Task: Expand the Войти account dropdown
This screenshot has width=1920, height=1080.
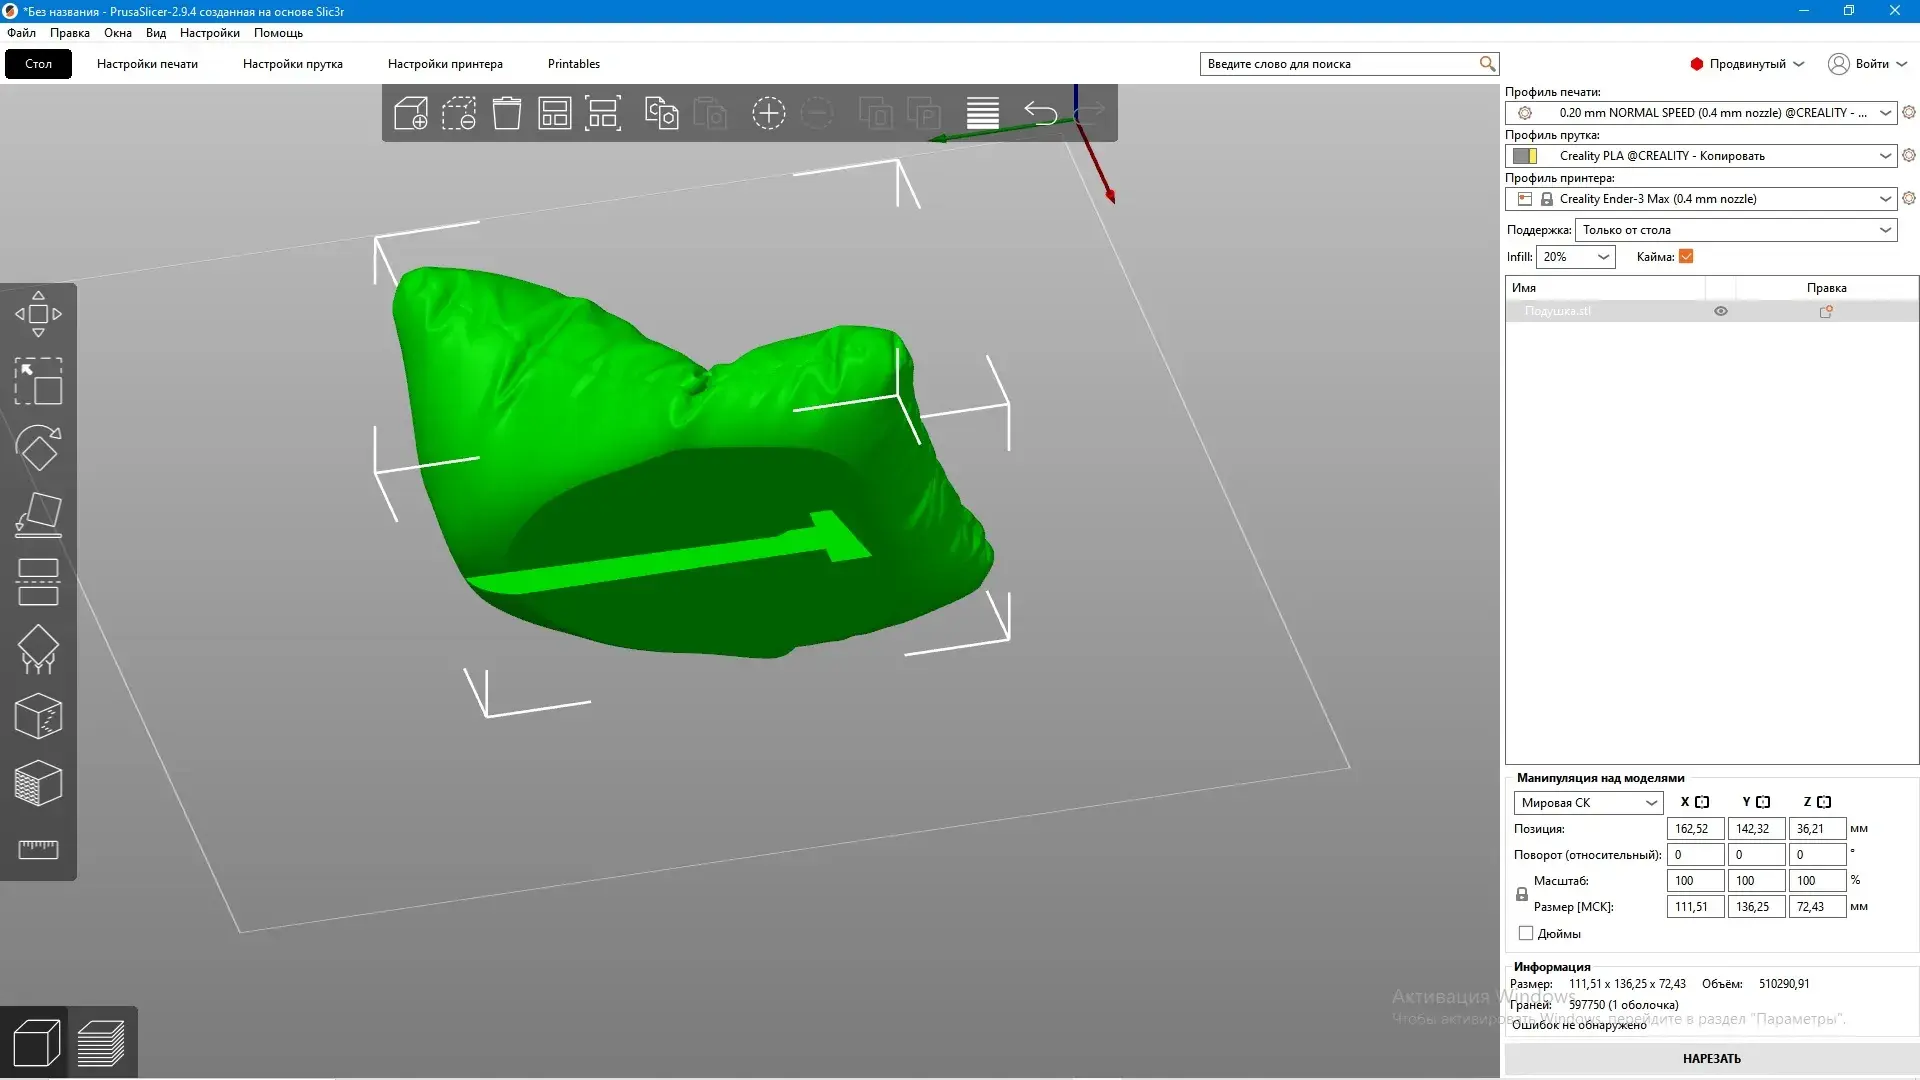Action: tap(1868, 64)
